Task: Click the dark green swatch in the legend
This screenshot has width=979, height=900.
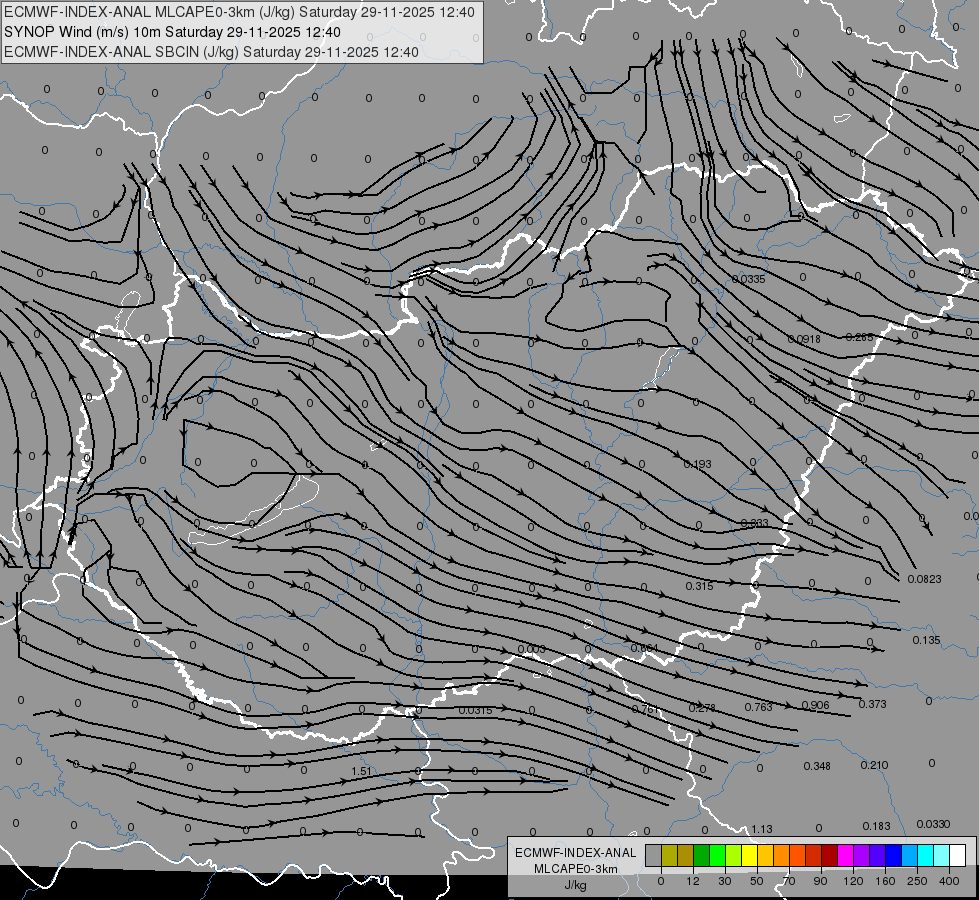Action: 702,855
